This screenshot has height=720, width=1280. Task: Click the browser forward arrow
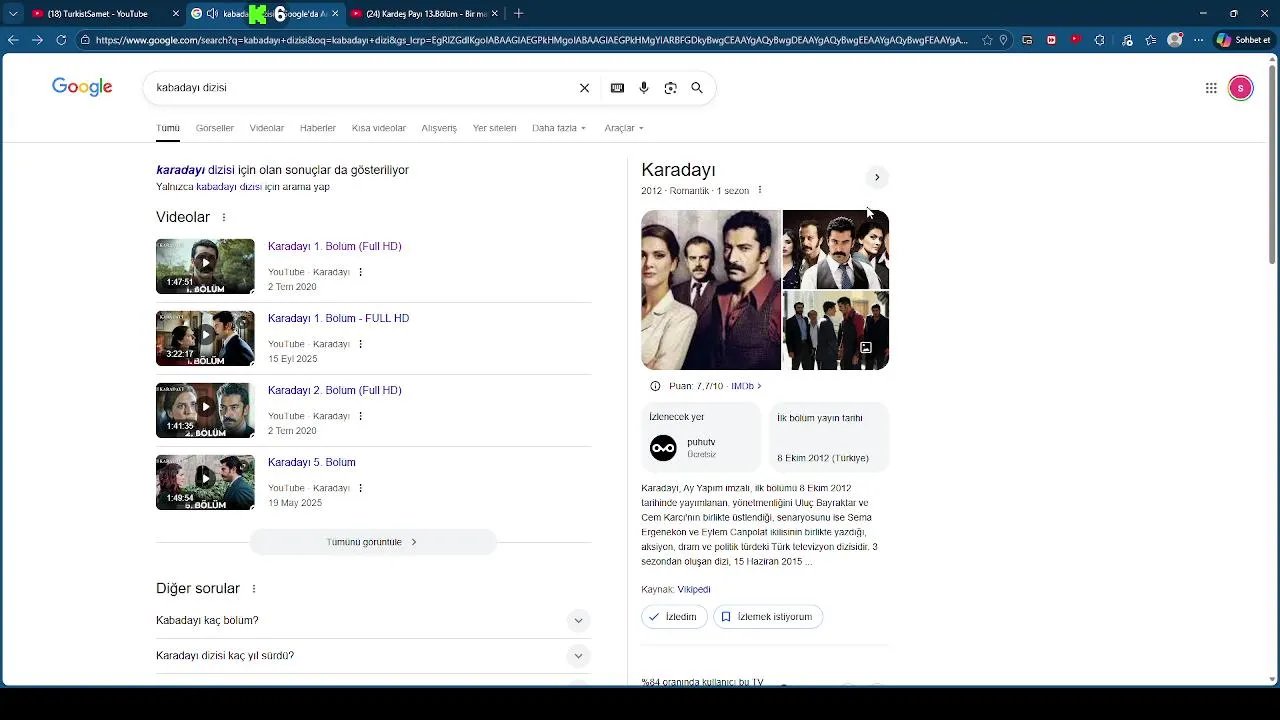(37, 40)
